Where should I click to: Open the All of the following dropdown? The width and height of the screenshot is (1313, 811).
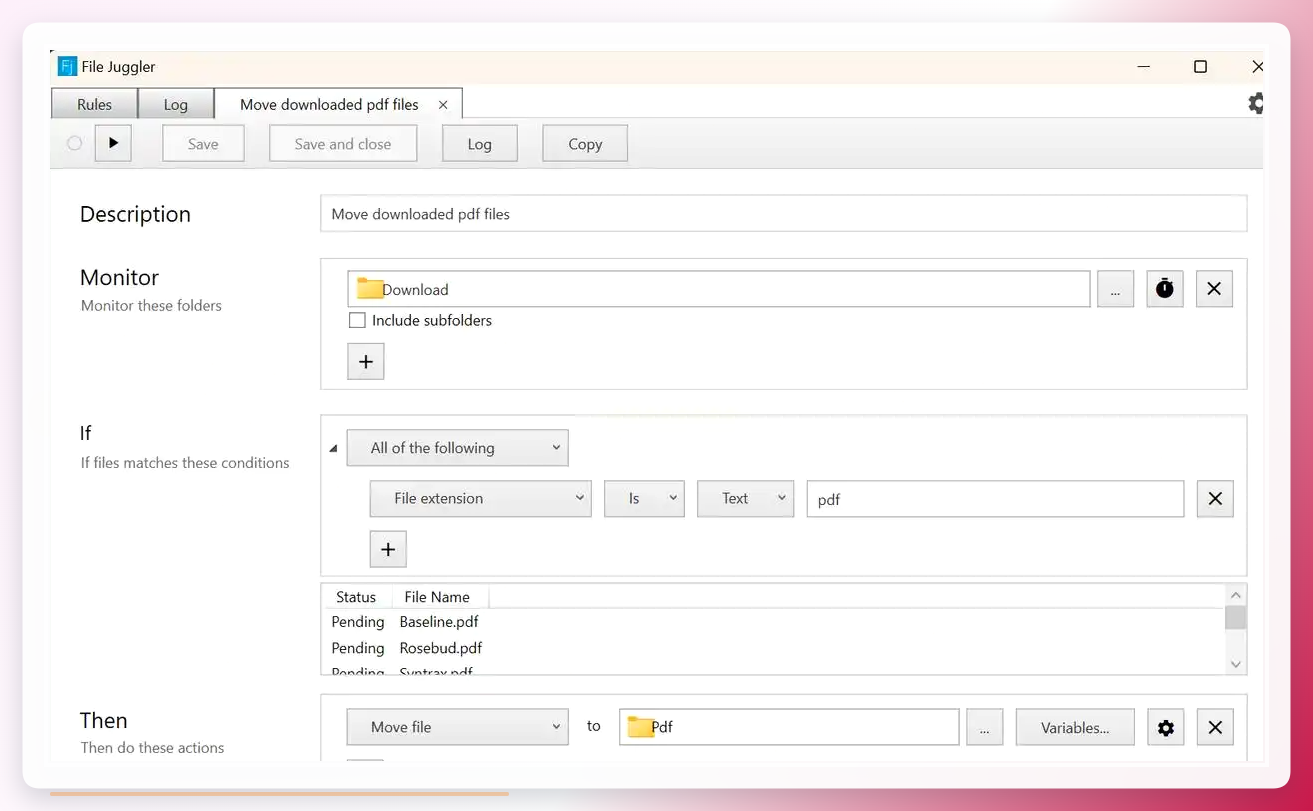coord(458,448)
